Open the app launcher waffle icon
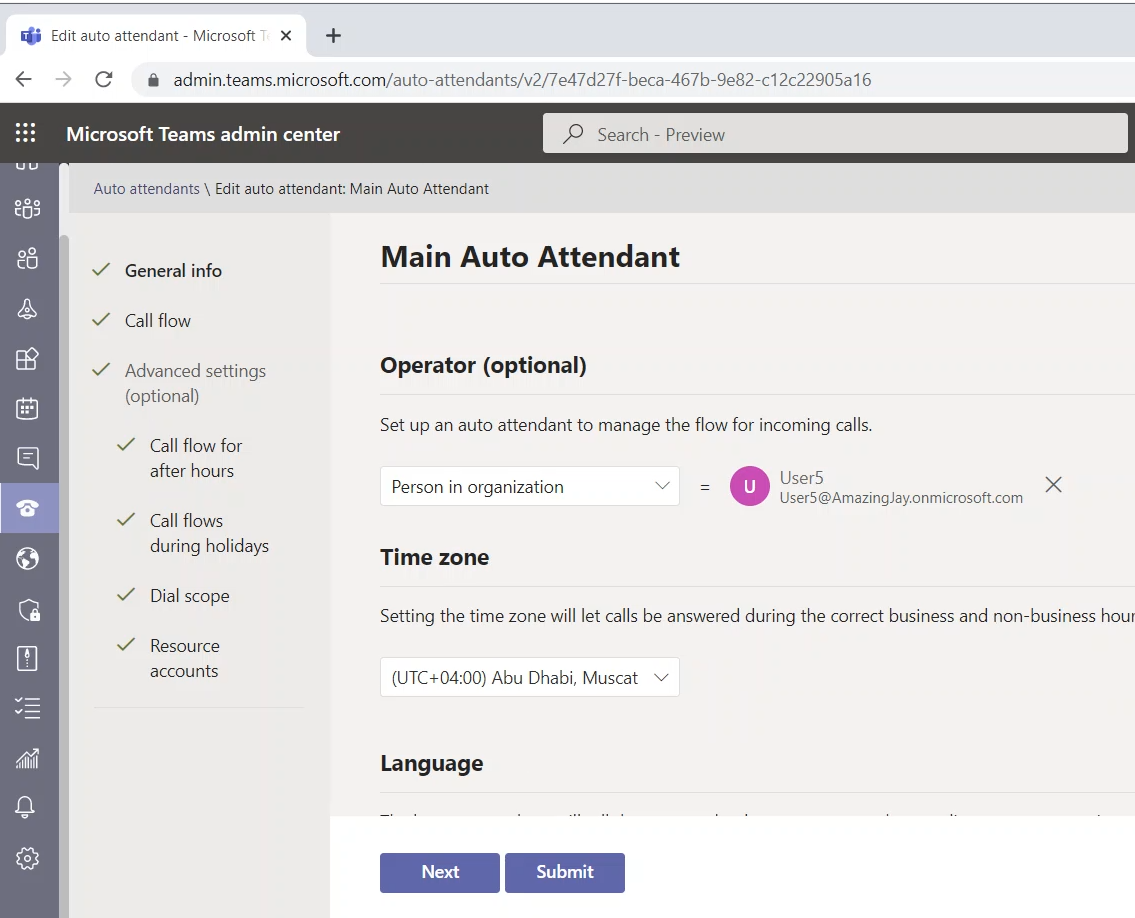This screenshot has height=918, width=1135. click(x=26, y=134)
